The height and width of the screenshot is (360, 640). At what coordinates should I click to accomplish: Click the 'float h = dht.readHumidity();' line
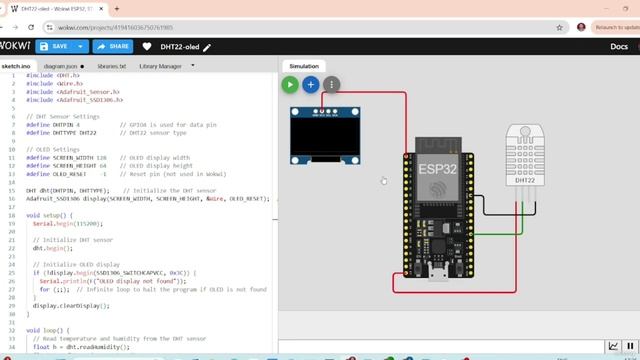[81, 347]
